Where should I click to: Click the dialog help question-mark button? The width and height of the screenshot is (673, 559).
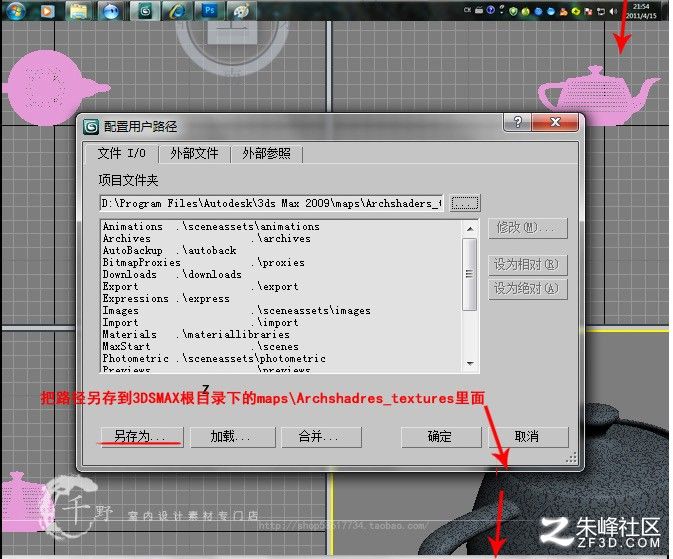(517, 122)
